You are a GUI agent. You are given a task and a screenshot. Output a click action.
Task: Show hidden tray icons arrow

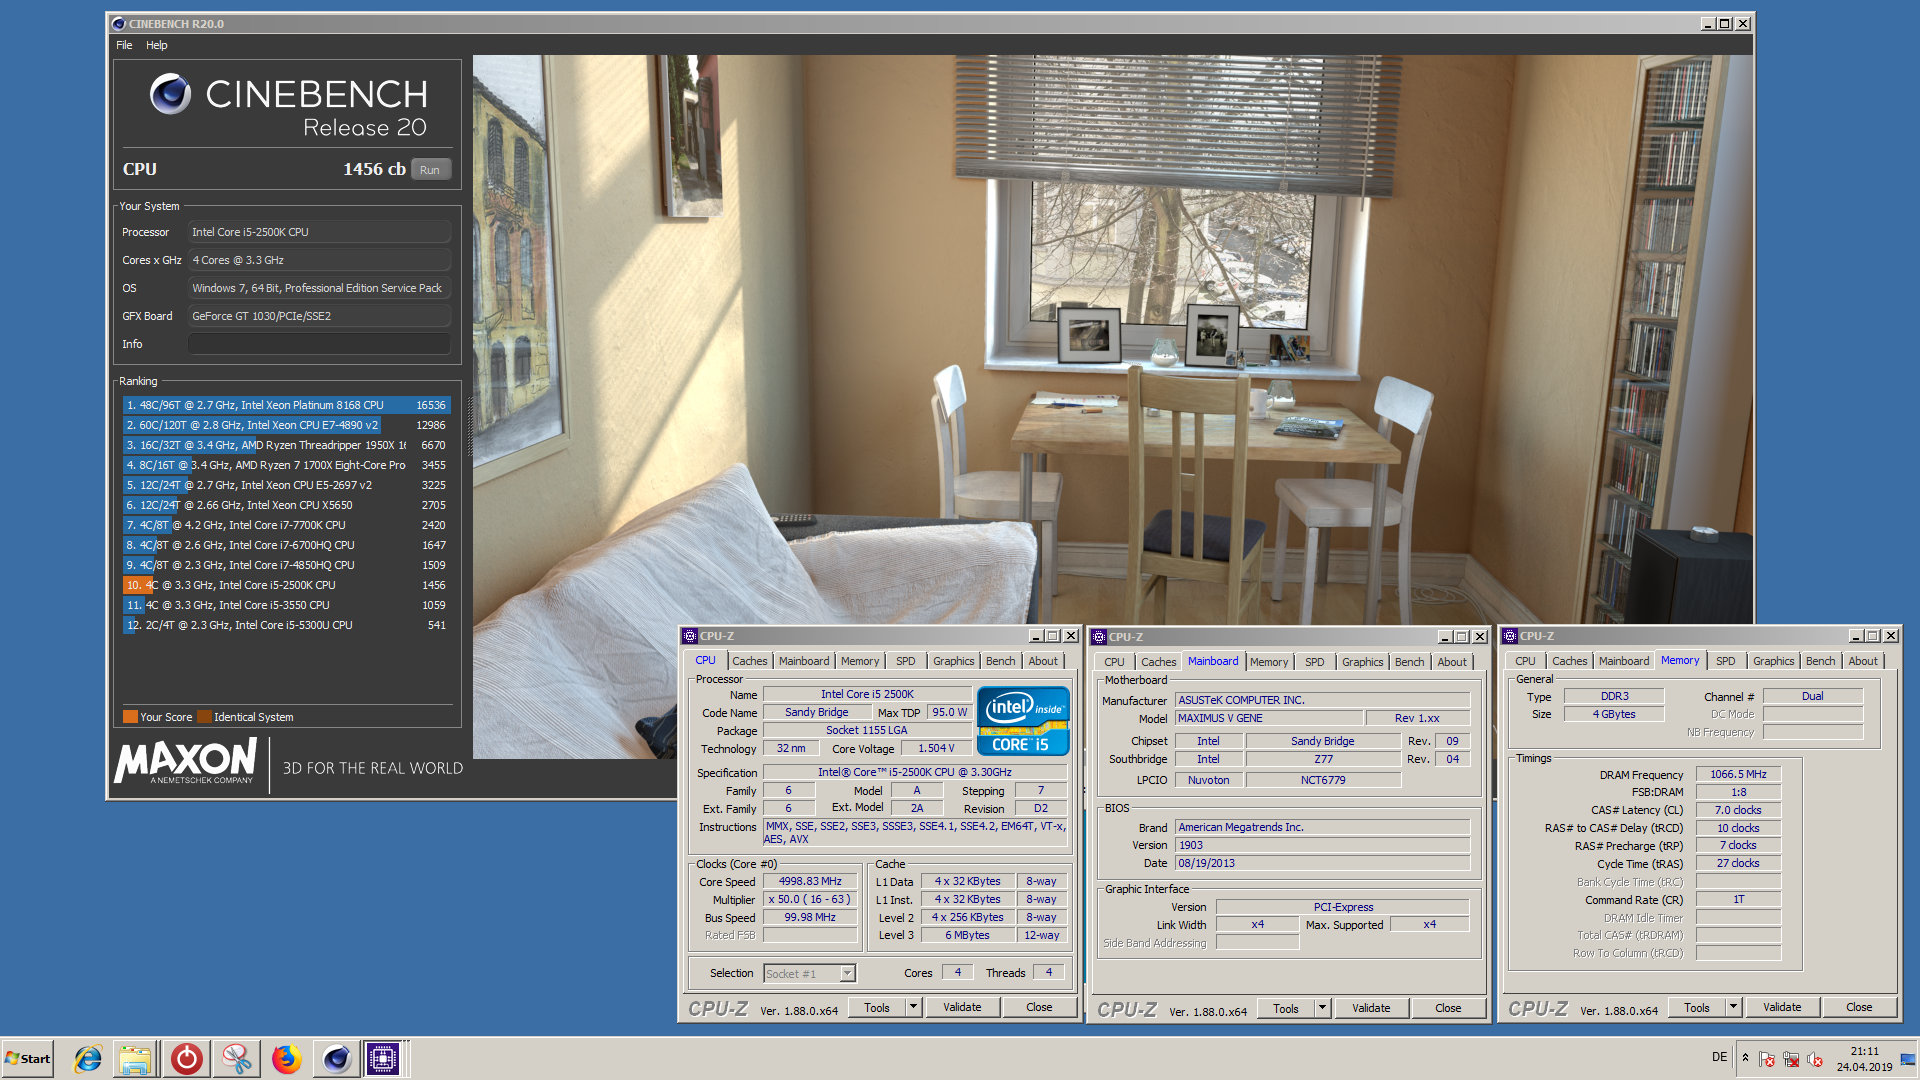click(x=1745, y=1058)
